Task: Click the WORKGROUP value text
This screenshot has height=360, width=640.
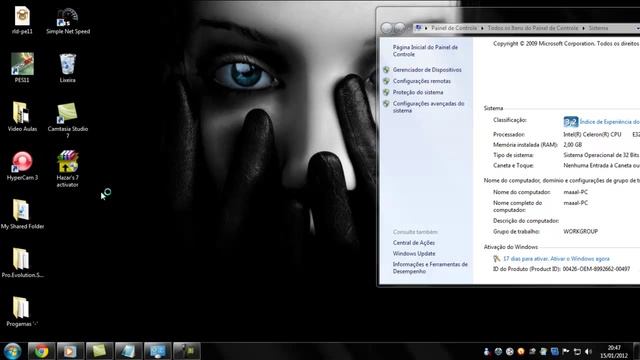Action: point(580,231)
